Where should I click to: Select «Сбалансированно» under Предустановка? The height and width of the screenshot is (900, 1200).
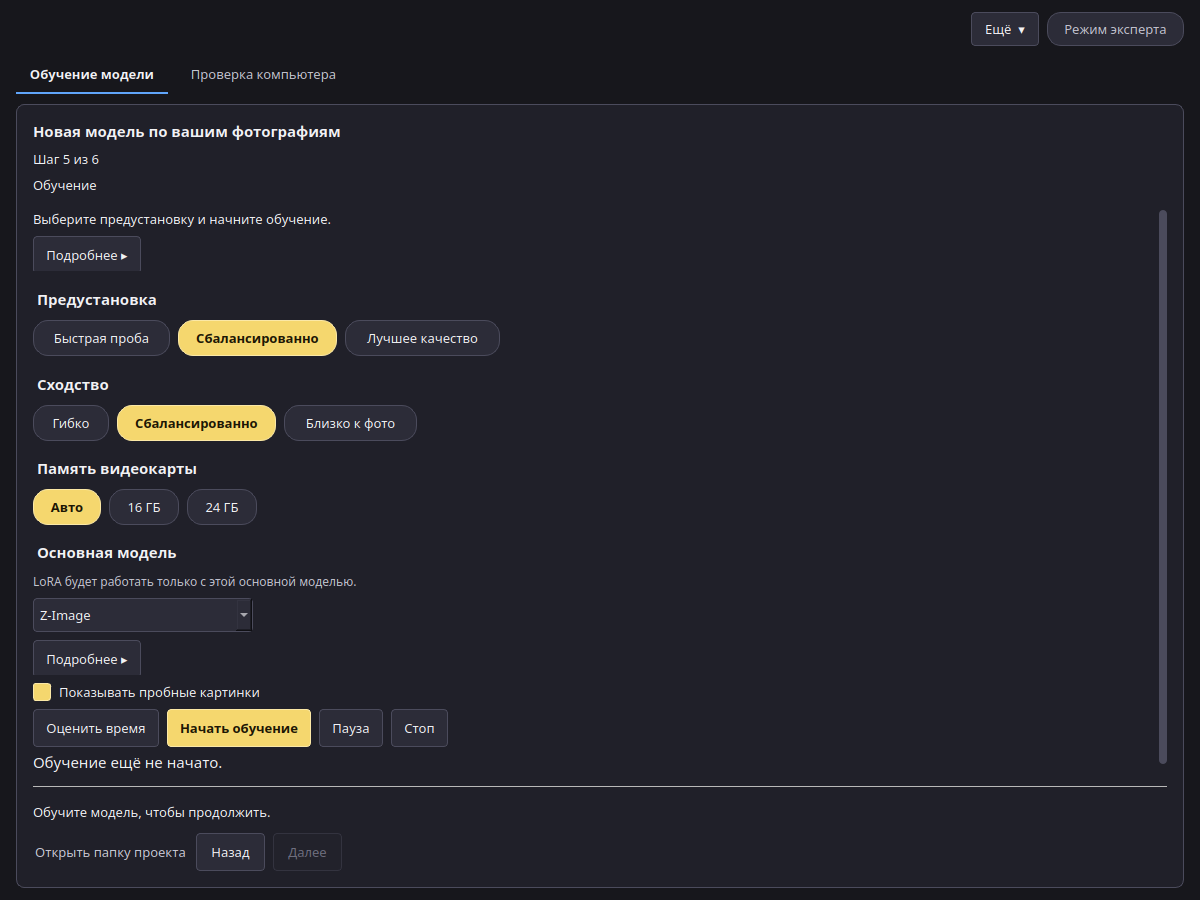tap(257, 338)
